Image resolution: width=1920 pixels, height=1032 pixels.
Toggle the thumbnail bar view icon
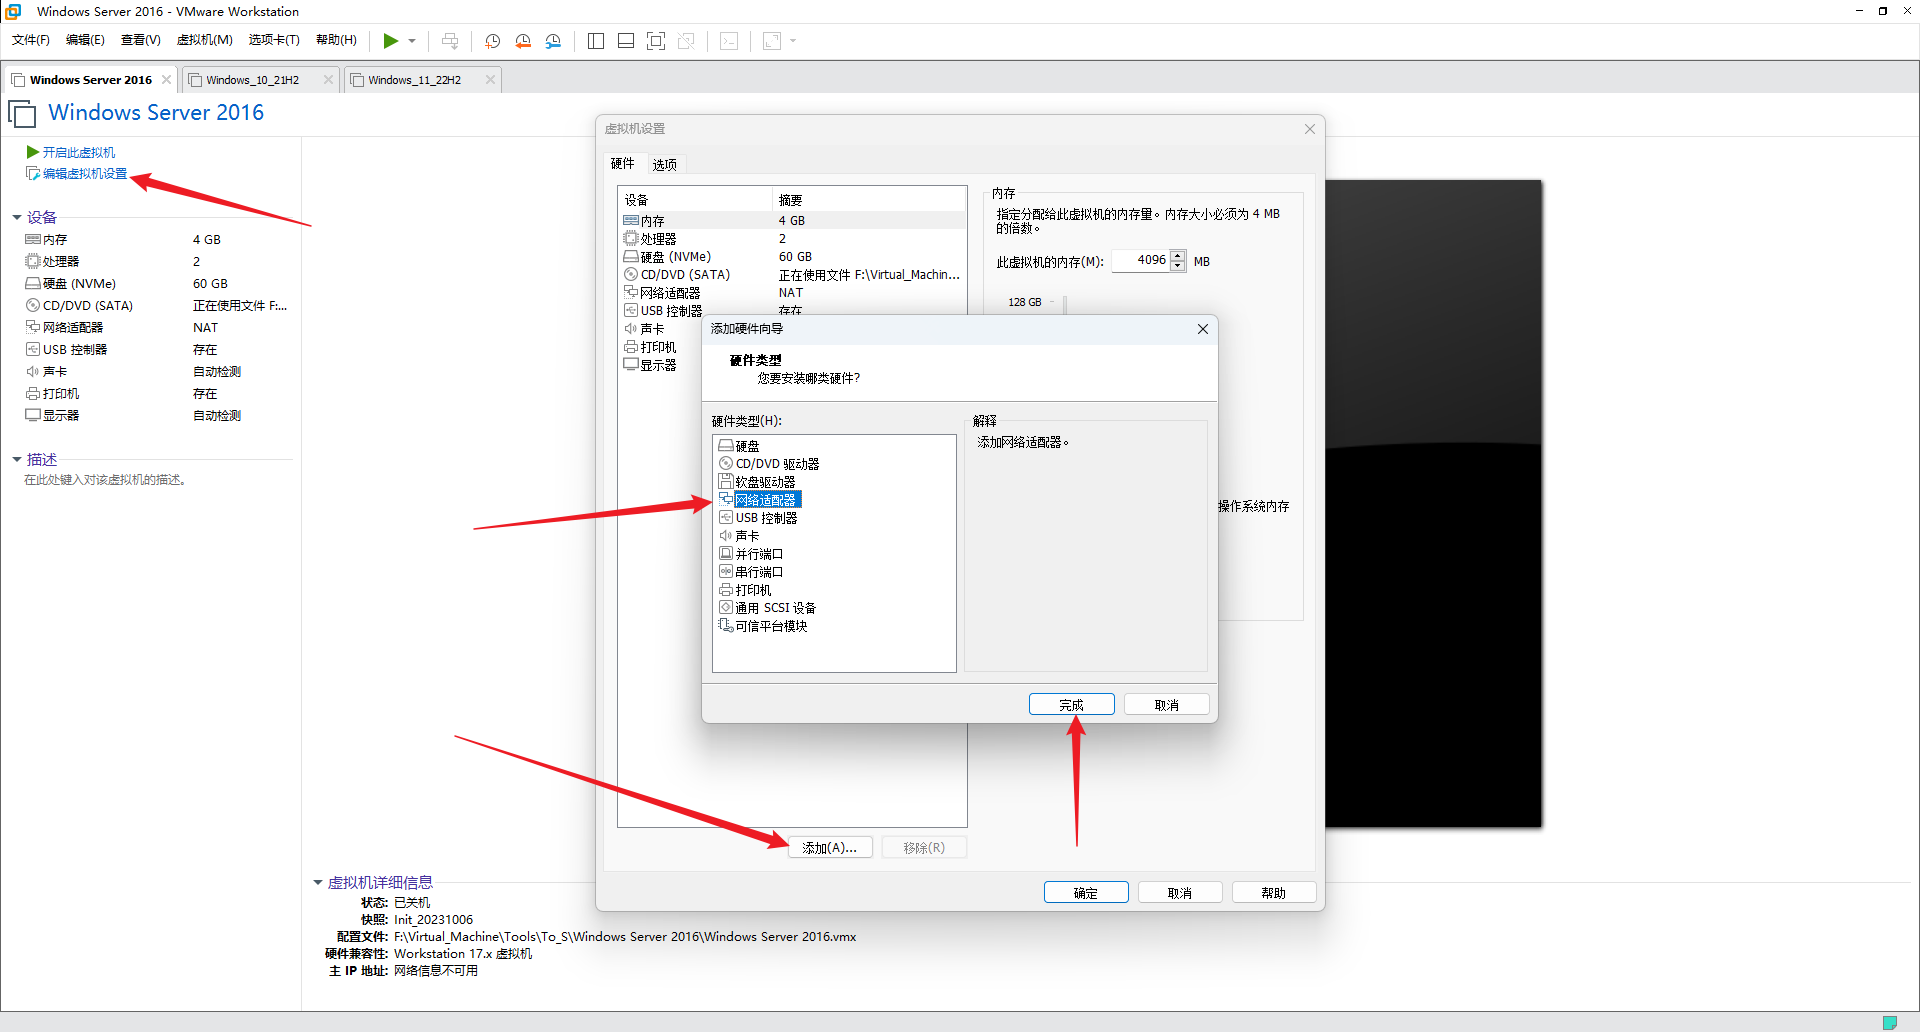click(626, 41)
